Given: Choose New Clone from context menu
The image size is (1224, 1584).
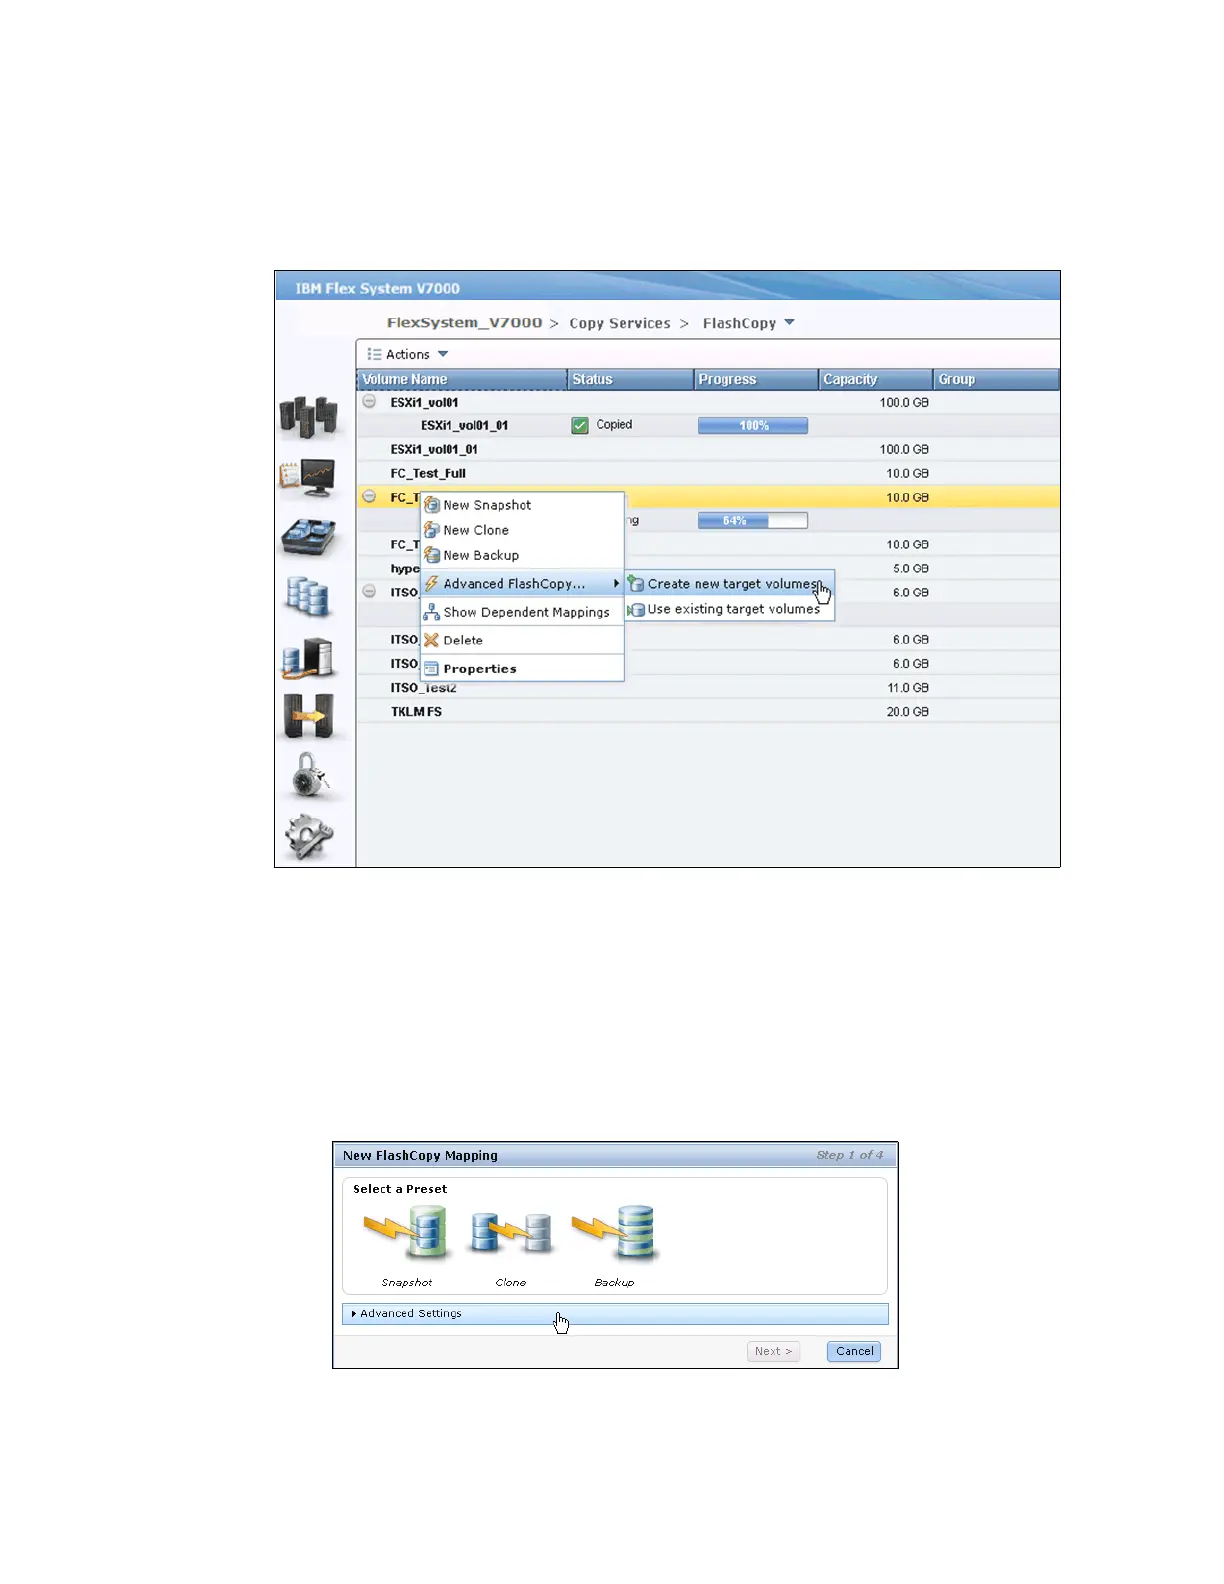Looking at the screenshot, I should click(x=522, y=530).
